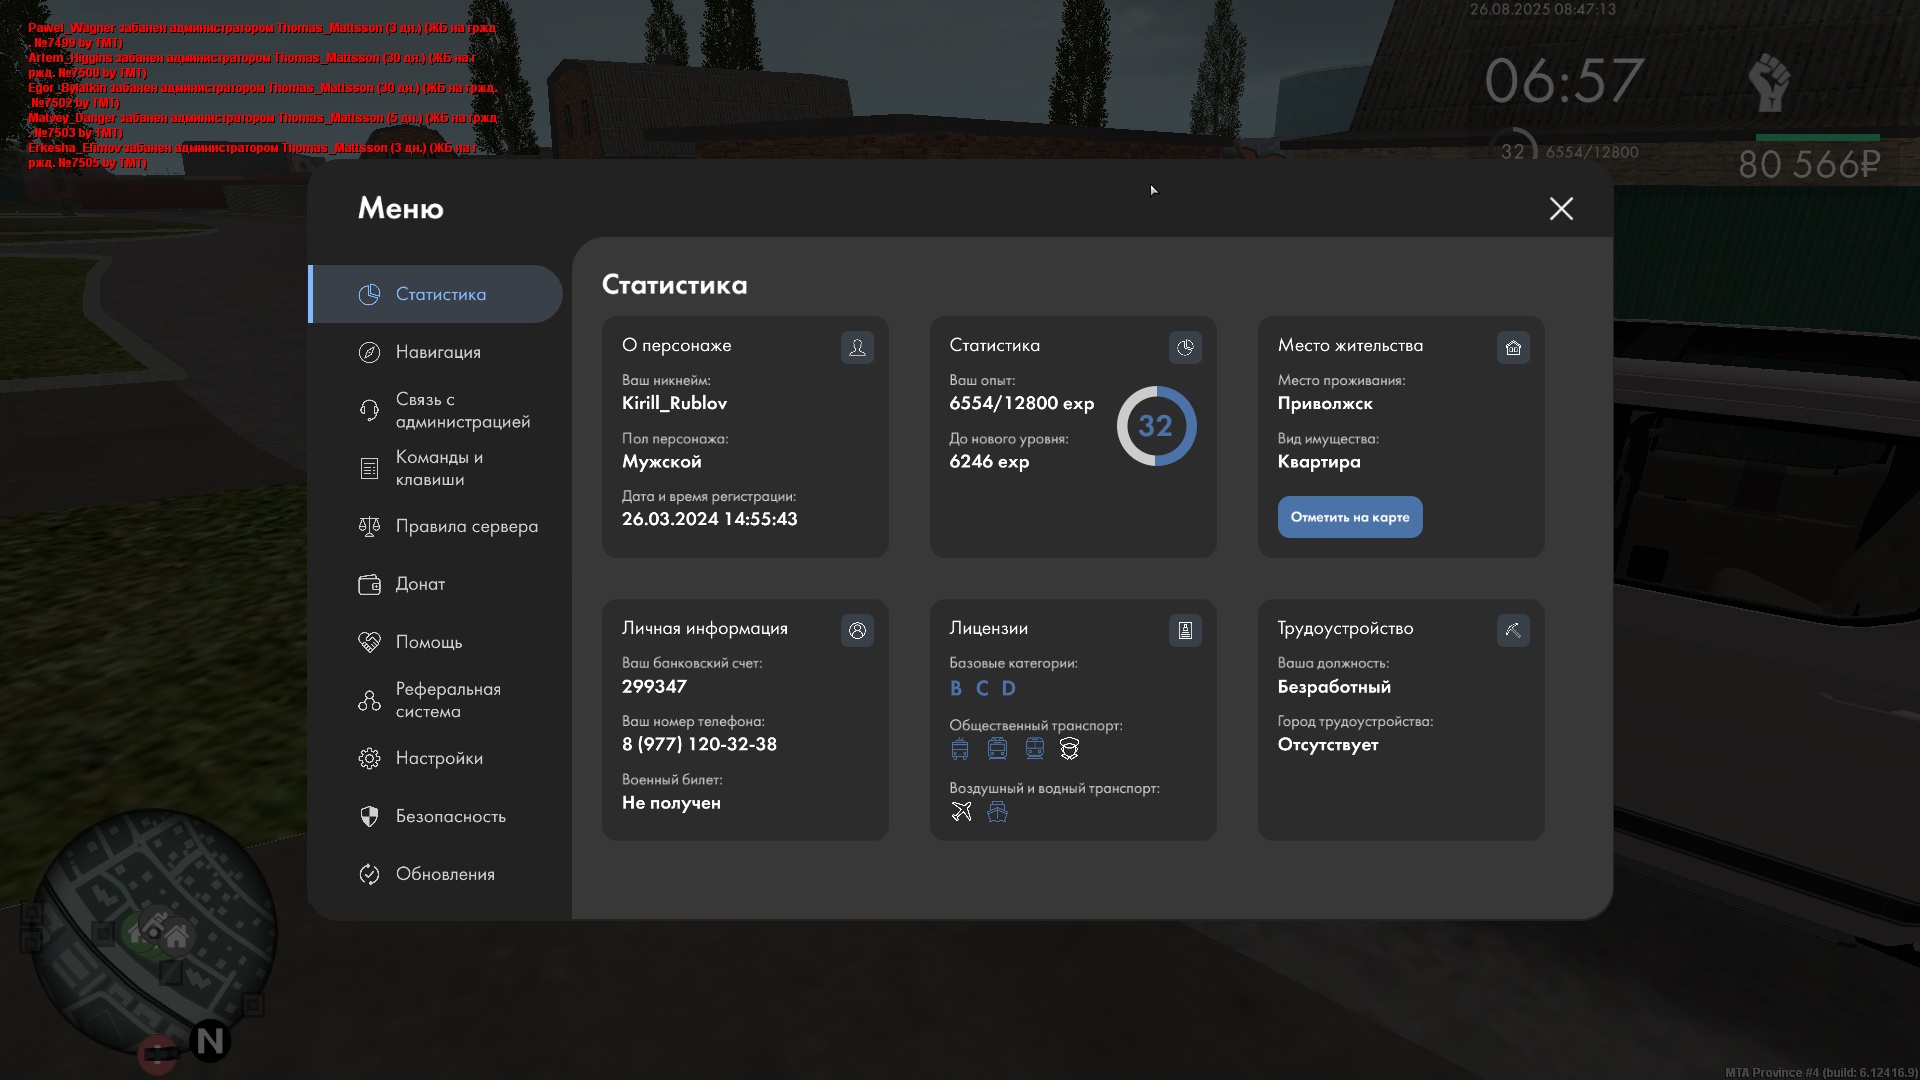Viewport: 1920px width, 1080px height.
Task: Click the airplane license icon
Action: 961,811
